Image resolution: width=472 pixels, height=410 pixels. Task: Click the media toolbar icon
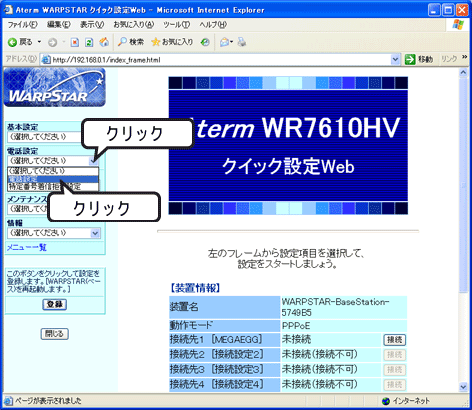205,42
